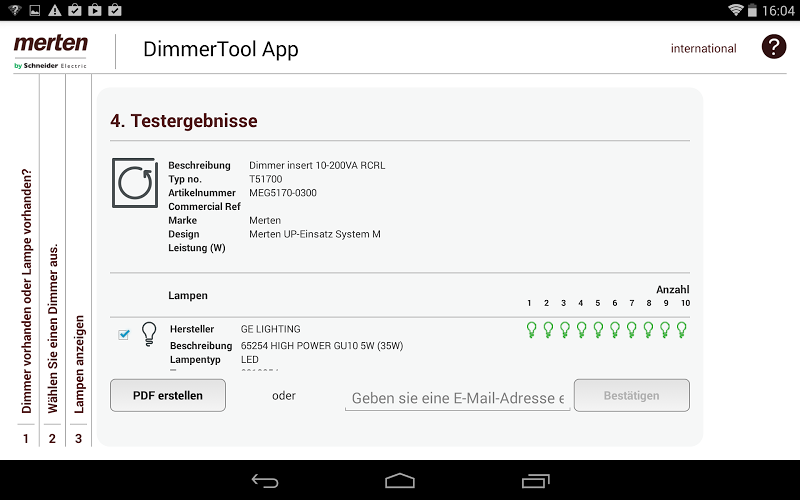The width and height of the screenshot is (800, 500).
Task: Click green bulb under count 6
Action: 615,330
